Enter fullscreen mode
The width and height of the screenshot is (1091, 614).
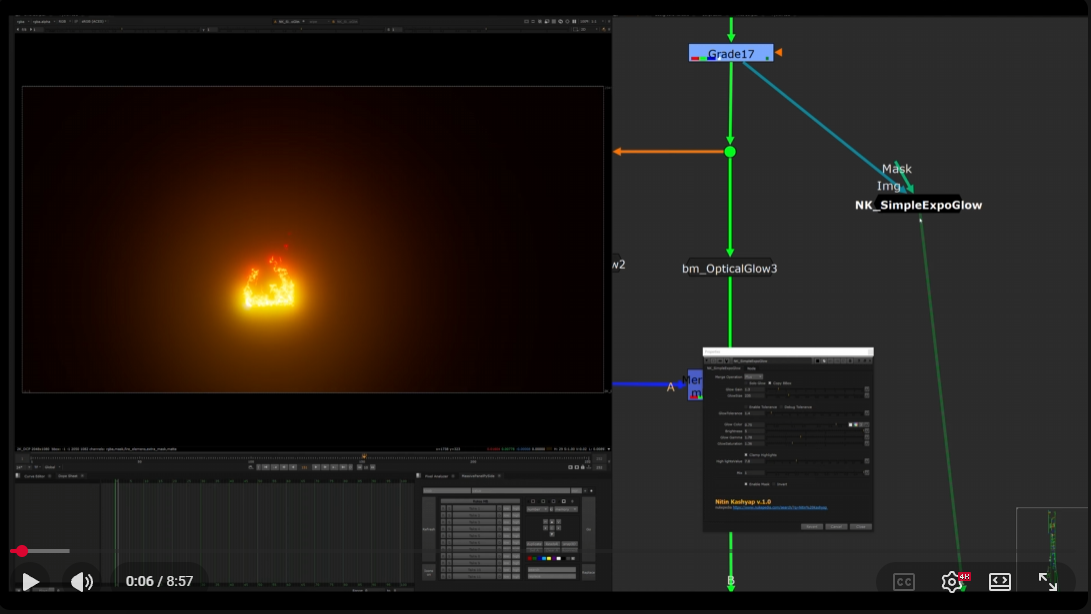pos(1048,581)
